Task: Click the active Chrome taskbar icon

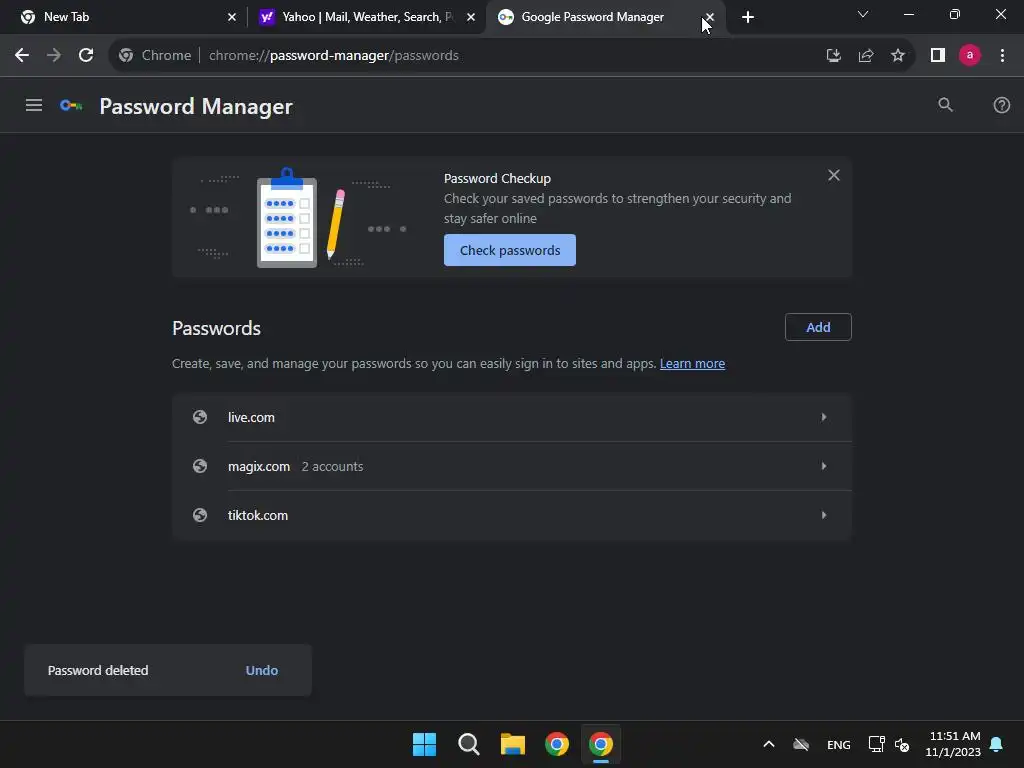Action: coord(601,744)
